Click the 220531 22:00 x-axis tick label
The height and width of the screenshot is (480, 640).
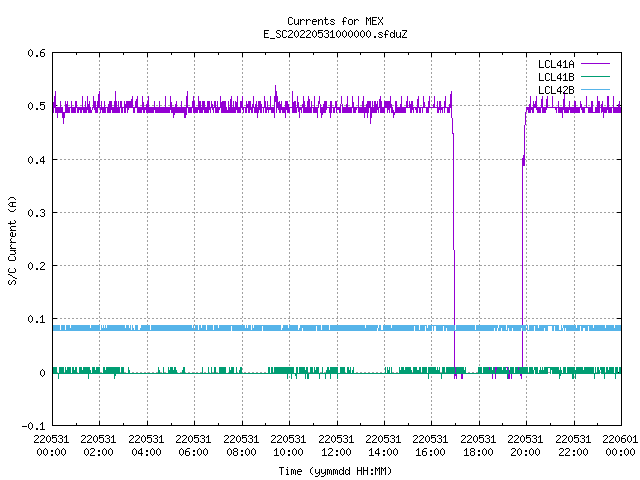click(573, 446)
